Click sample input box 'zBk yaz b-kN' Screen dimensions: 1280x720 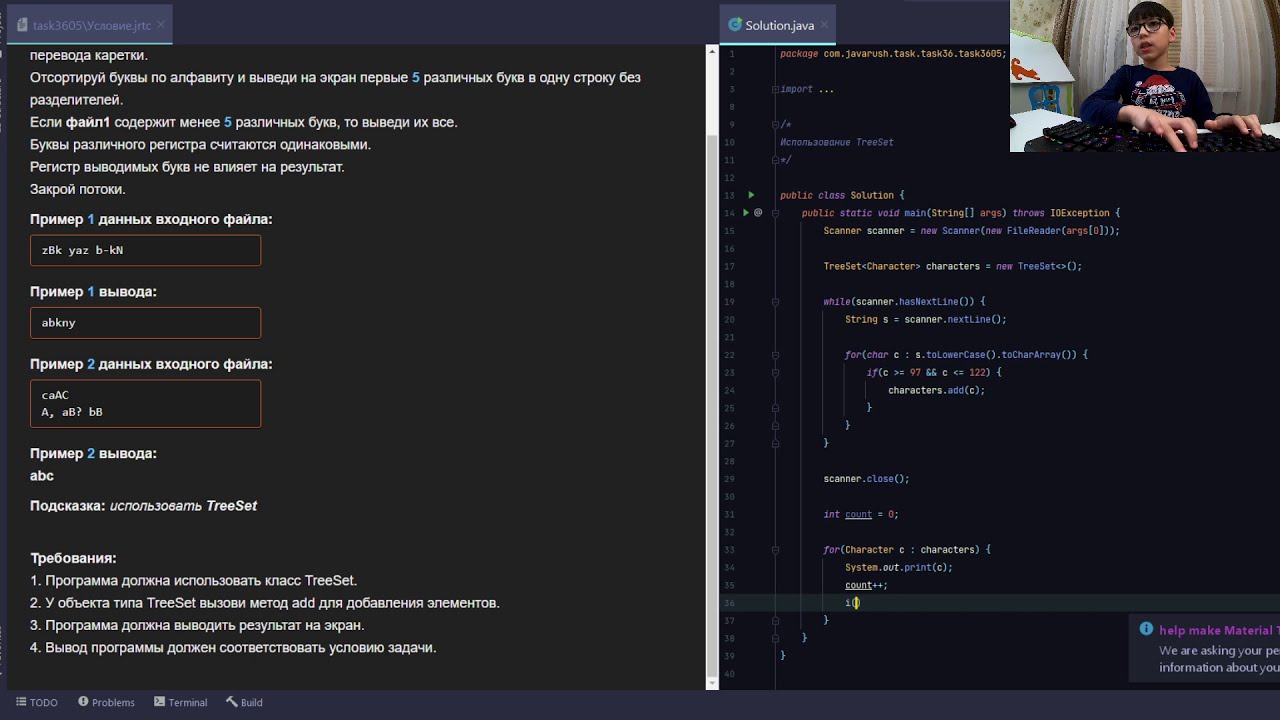click(x=145, y=250)
